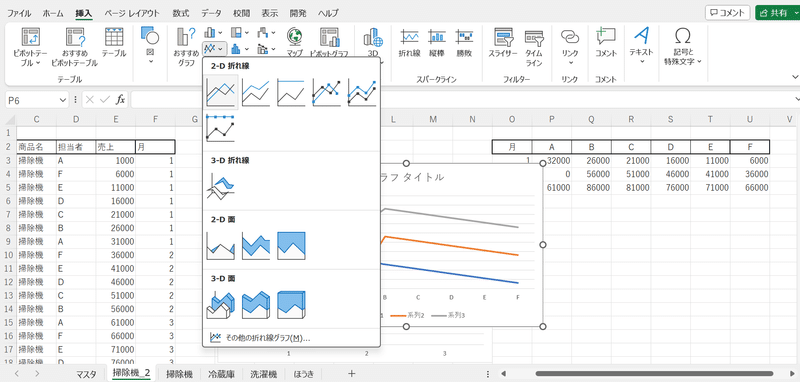Click the ピボットグラフ icon
800x382 pixels.
[x=330, y=42]
